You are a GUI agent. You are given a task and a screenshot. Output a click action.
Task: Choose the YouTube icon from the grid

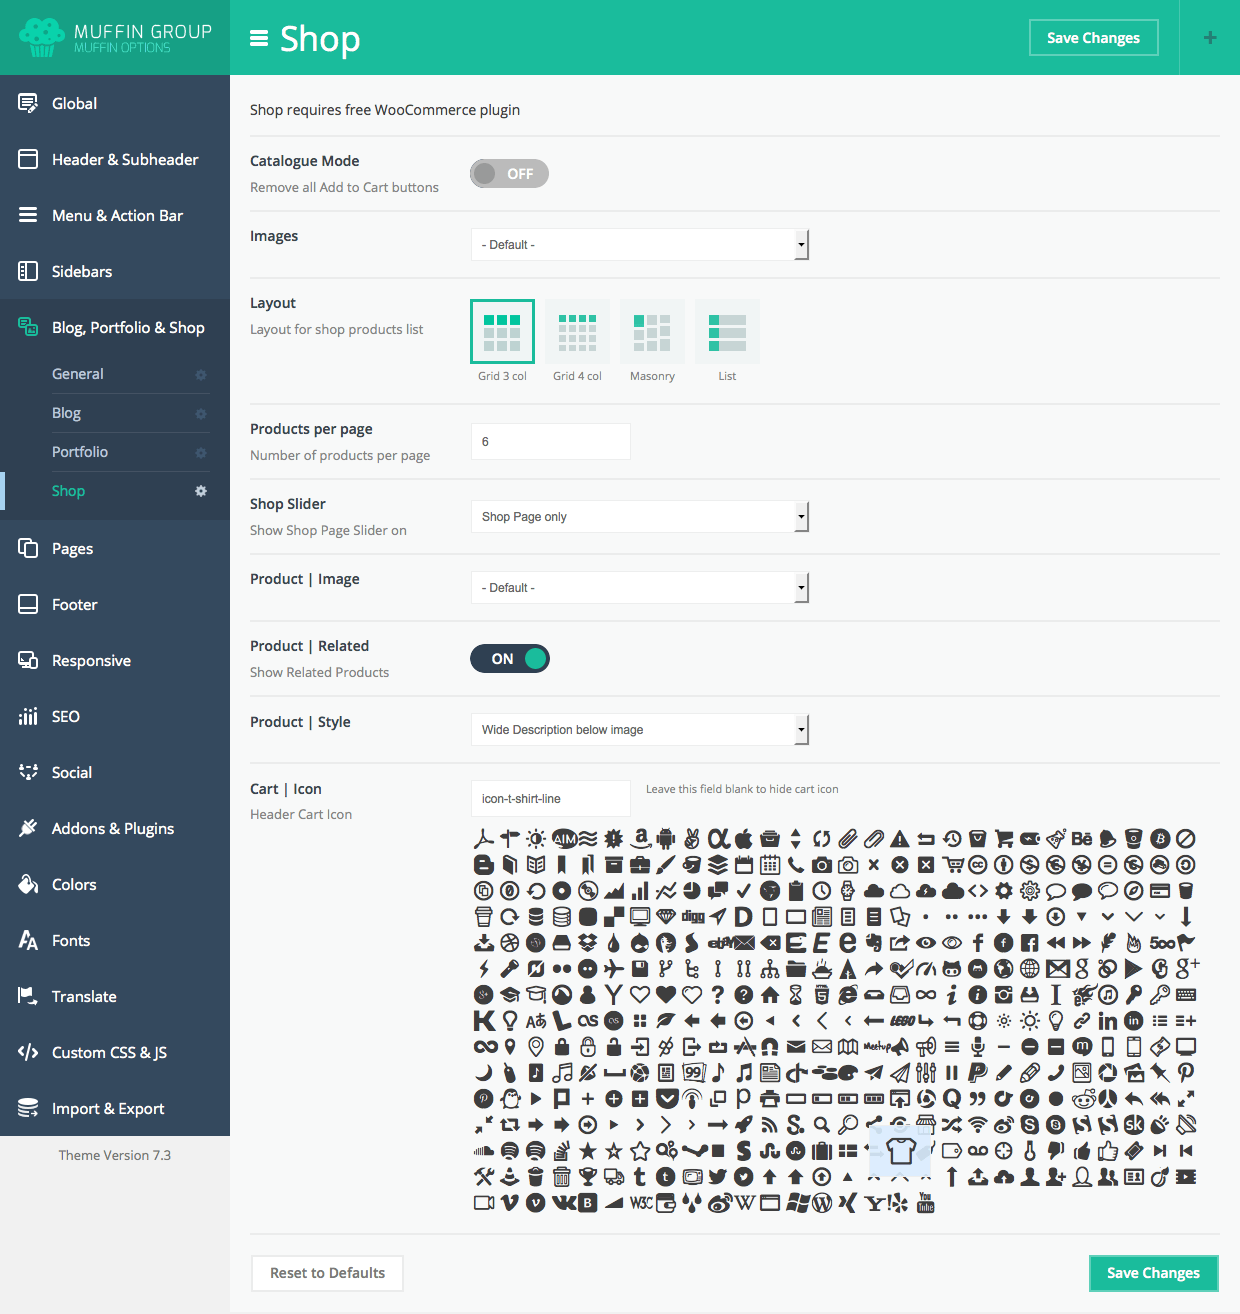point(926,1202)
